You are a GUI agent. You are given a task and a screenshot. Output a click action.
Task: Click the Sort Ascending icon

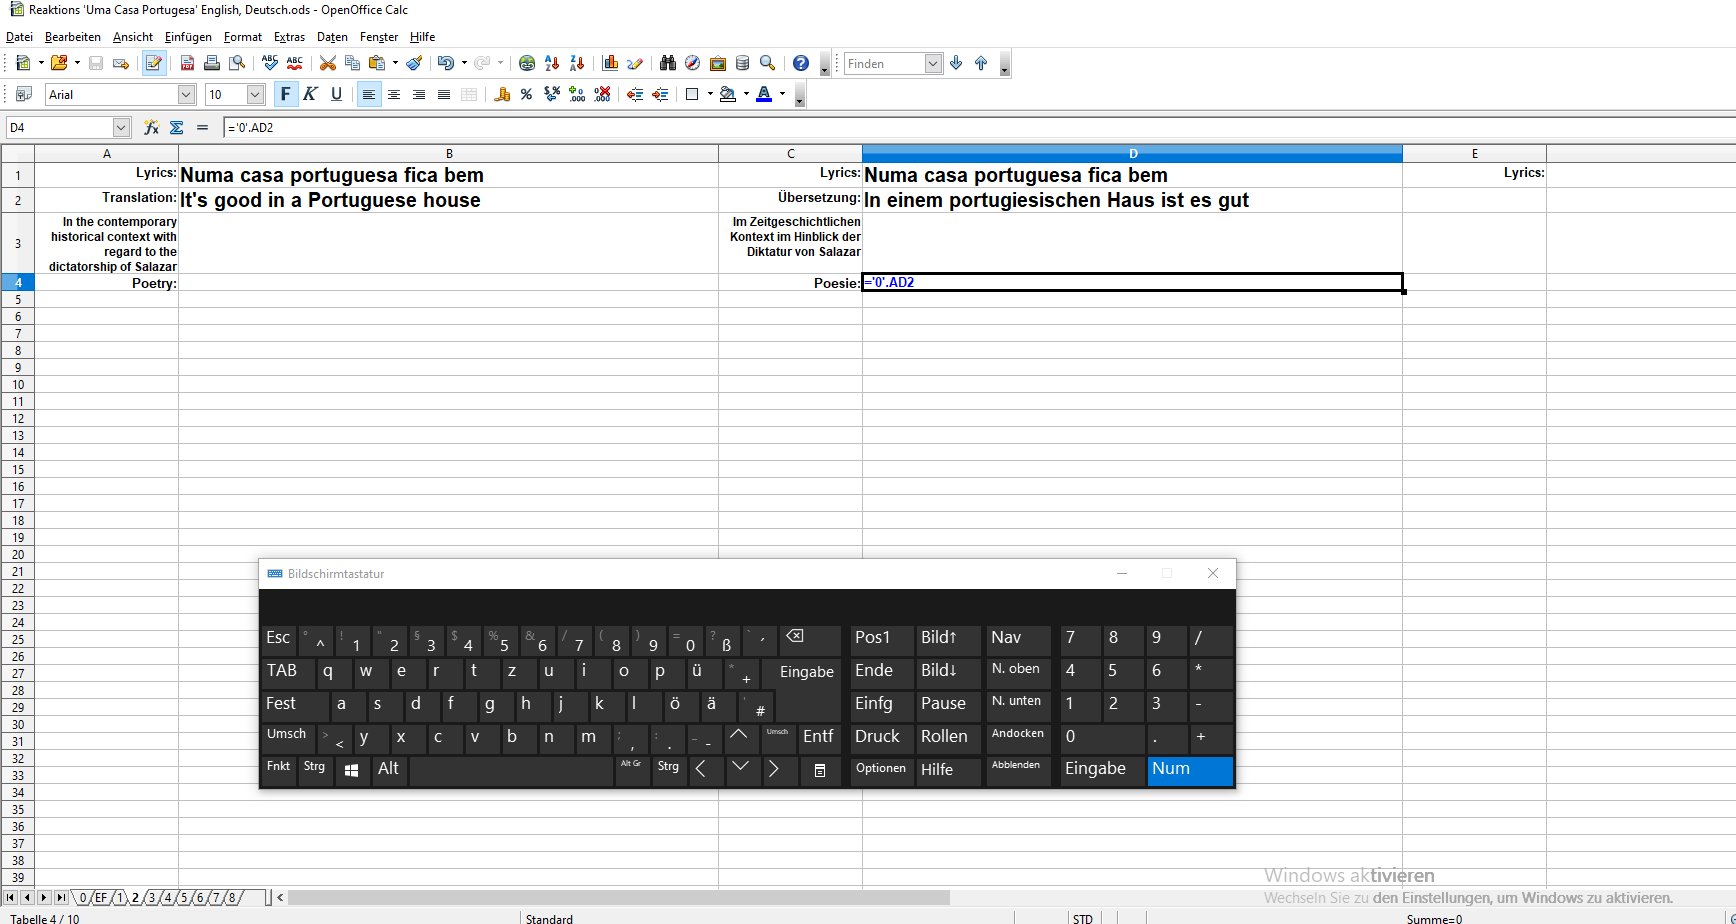[x=552, y=63]
